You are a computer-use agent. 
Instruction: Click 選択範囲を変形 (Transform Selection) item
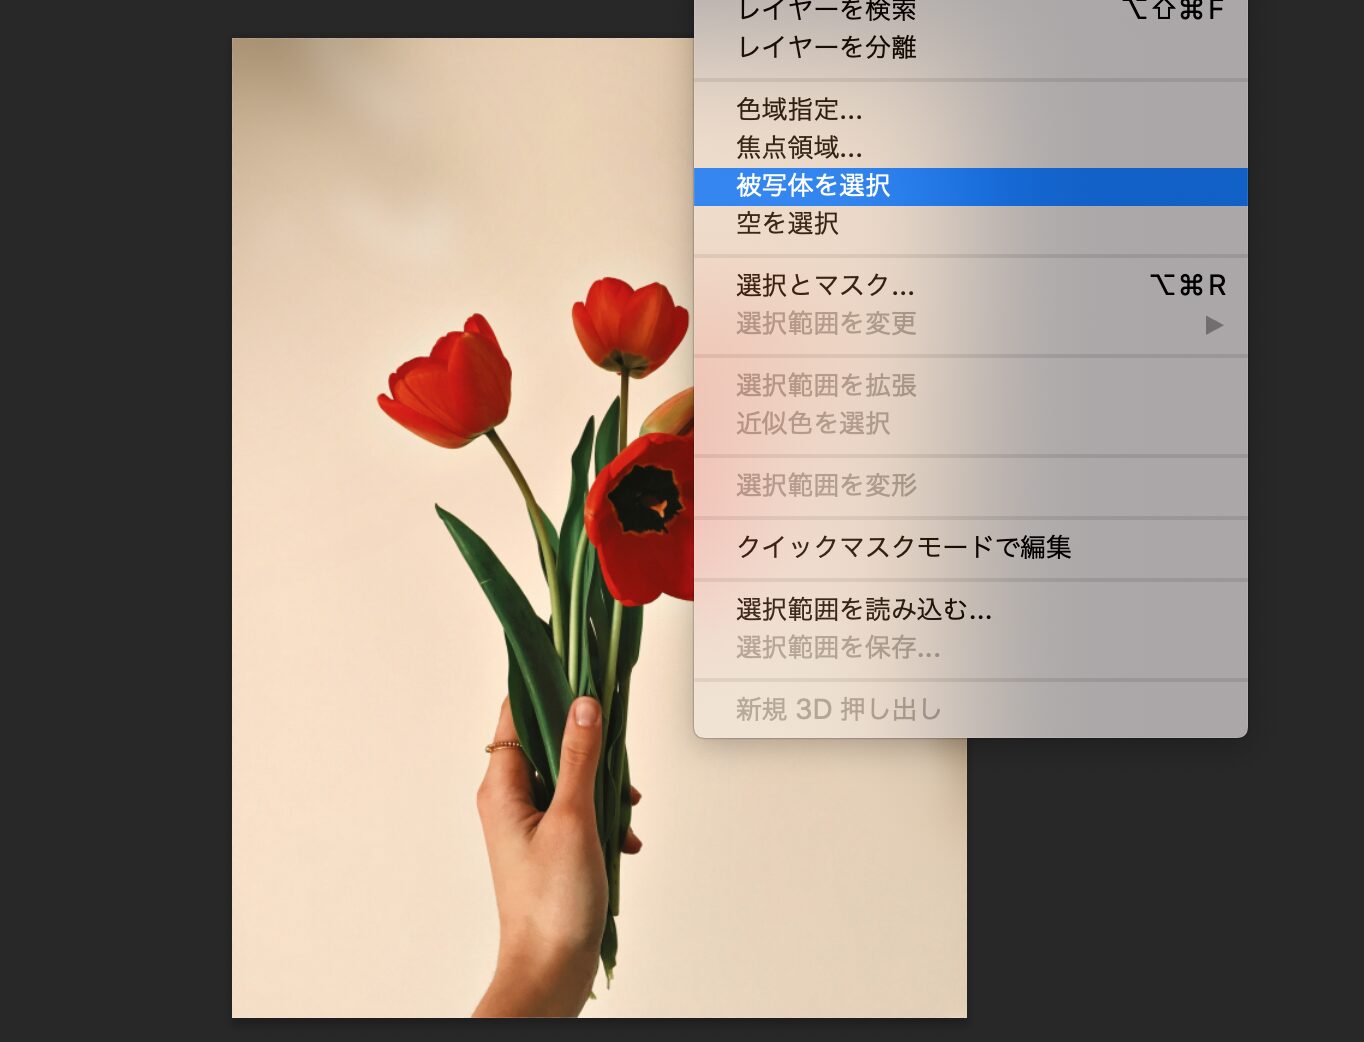pos(826,486)
